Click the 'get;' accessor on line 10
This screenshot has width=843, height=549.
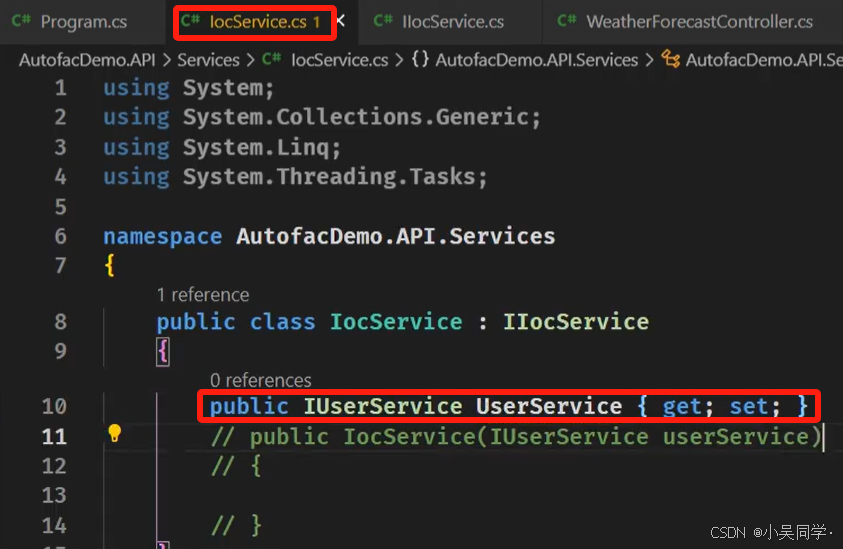[x=688, y=406]
